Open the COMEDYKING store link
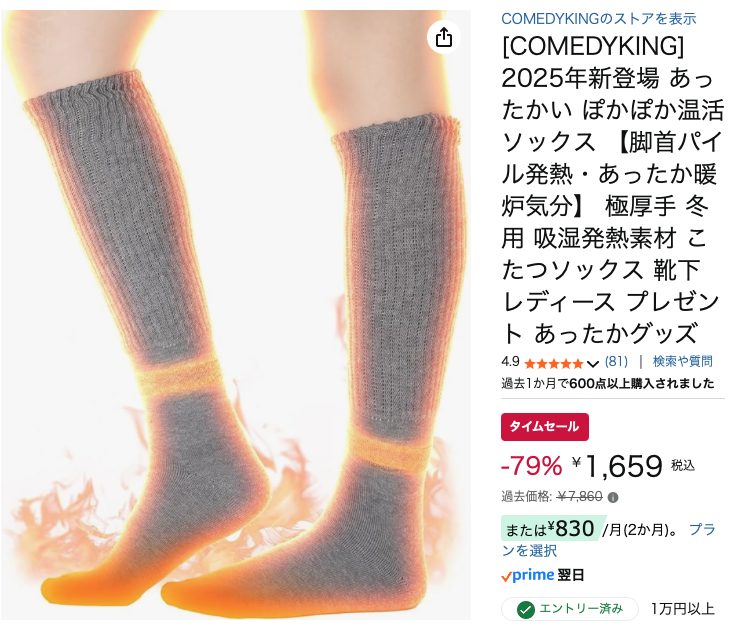The image size is (736, 629). tap(598, 19)
